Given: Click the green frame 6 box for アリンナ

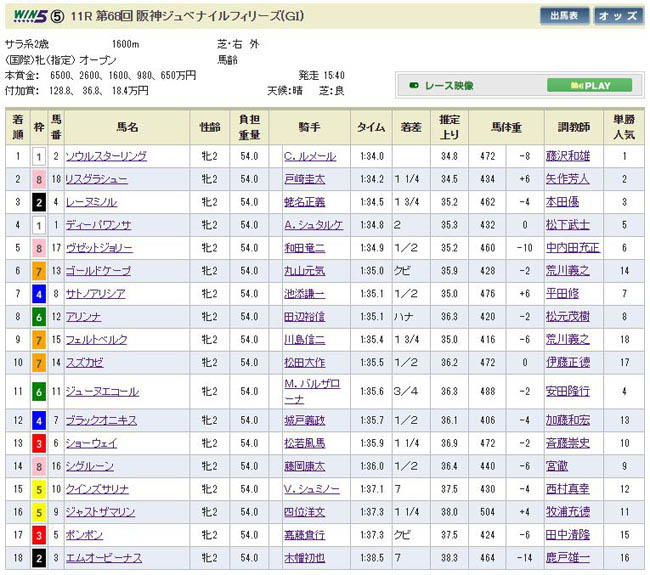Looking at the screenshot, I should point(38,317).
